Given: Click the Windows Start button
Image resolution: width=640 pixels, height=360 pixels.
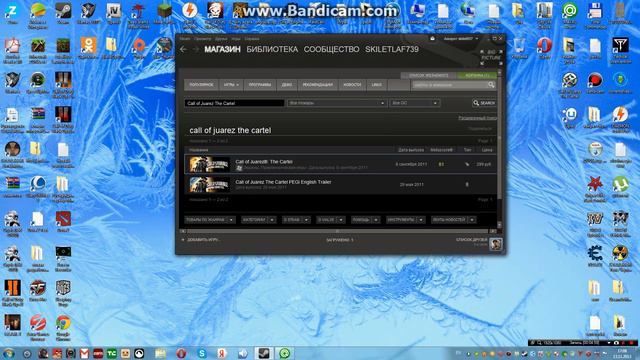Looking at the screenshot, I should coord(9,353).
